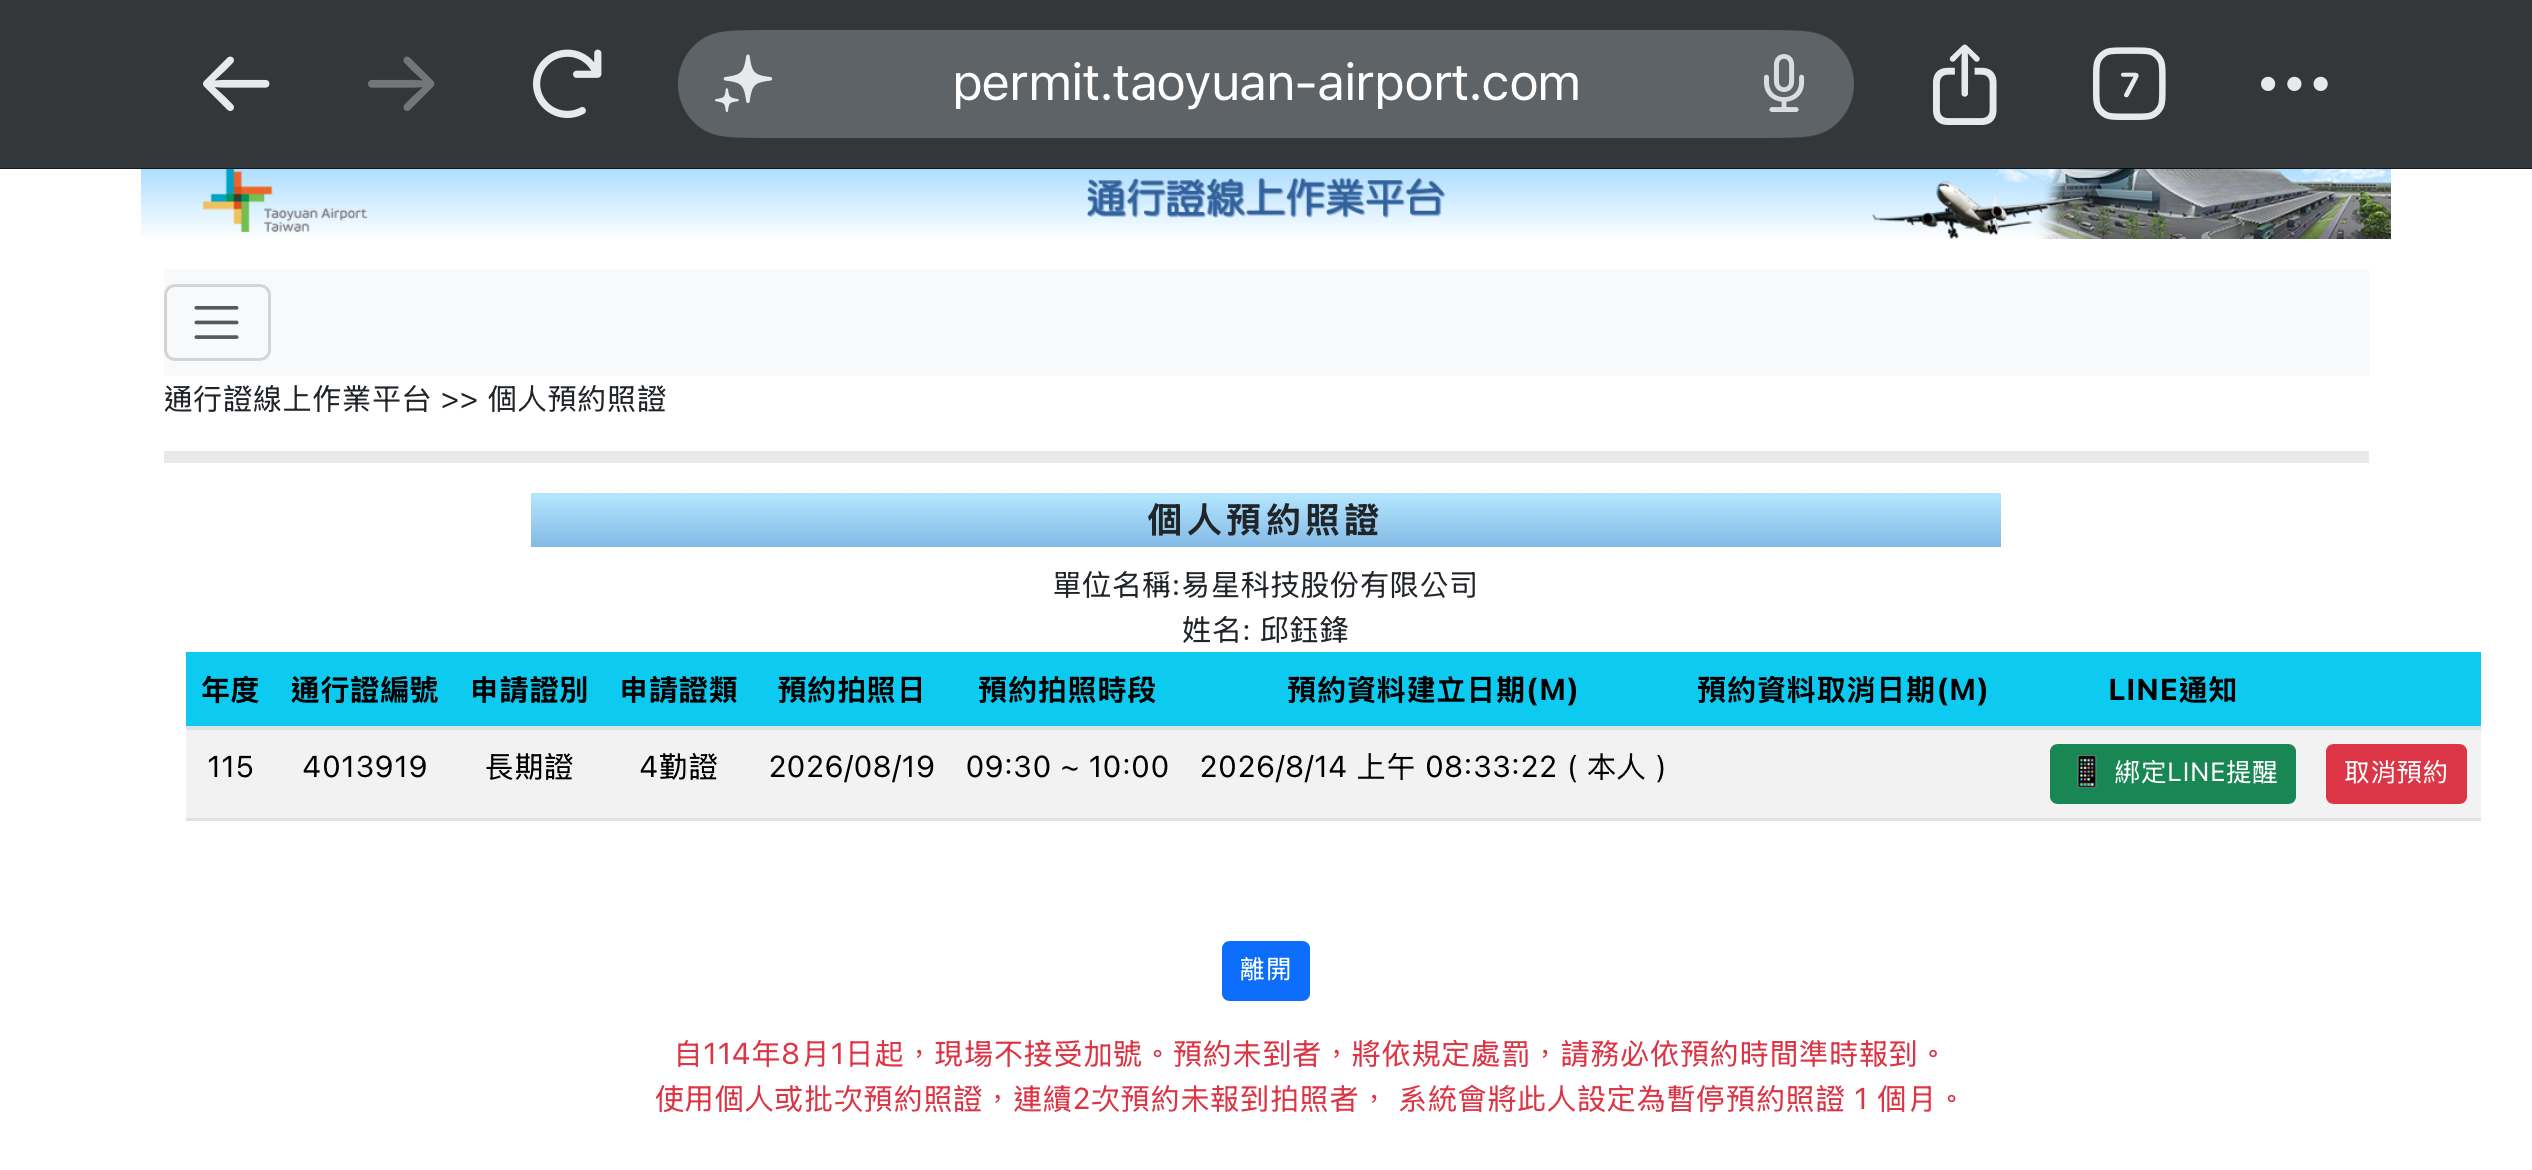Click the red 取消預約 button
The width and height of the screenshot is (2532, 1170).
[2395, 773]
